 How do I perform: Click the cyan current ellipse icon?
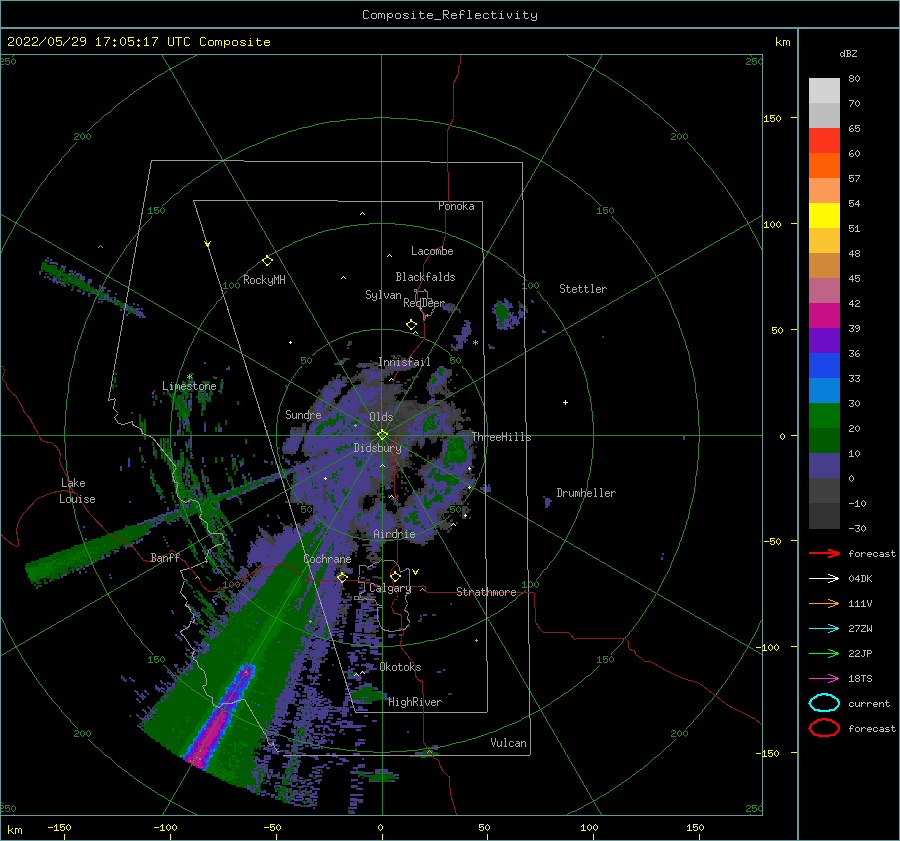click(824, 703)
